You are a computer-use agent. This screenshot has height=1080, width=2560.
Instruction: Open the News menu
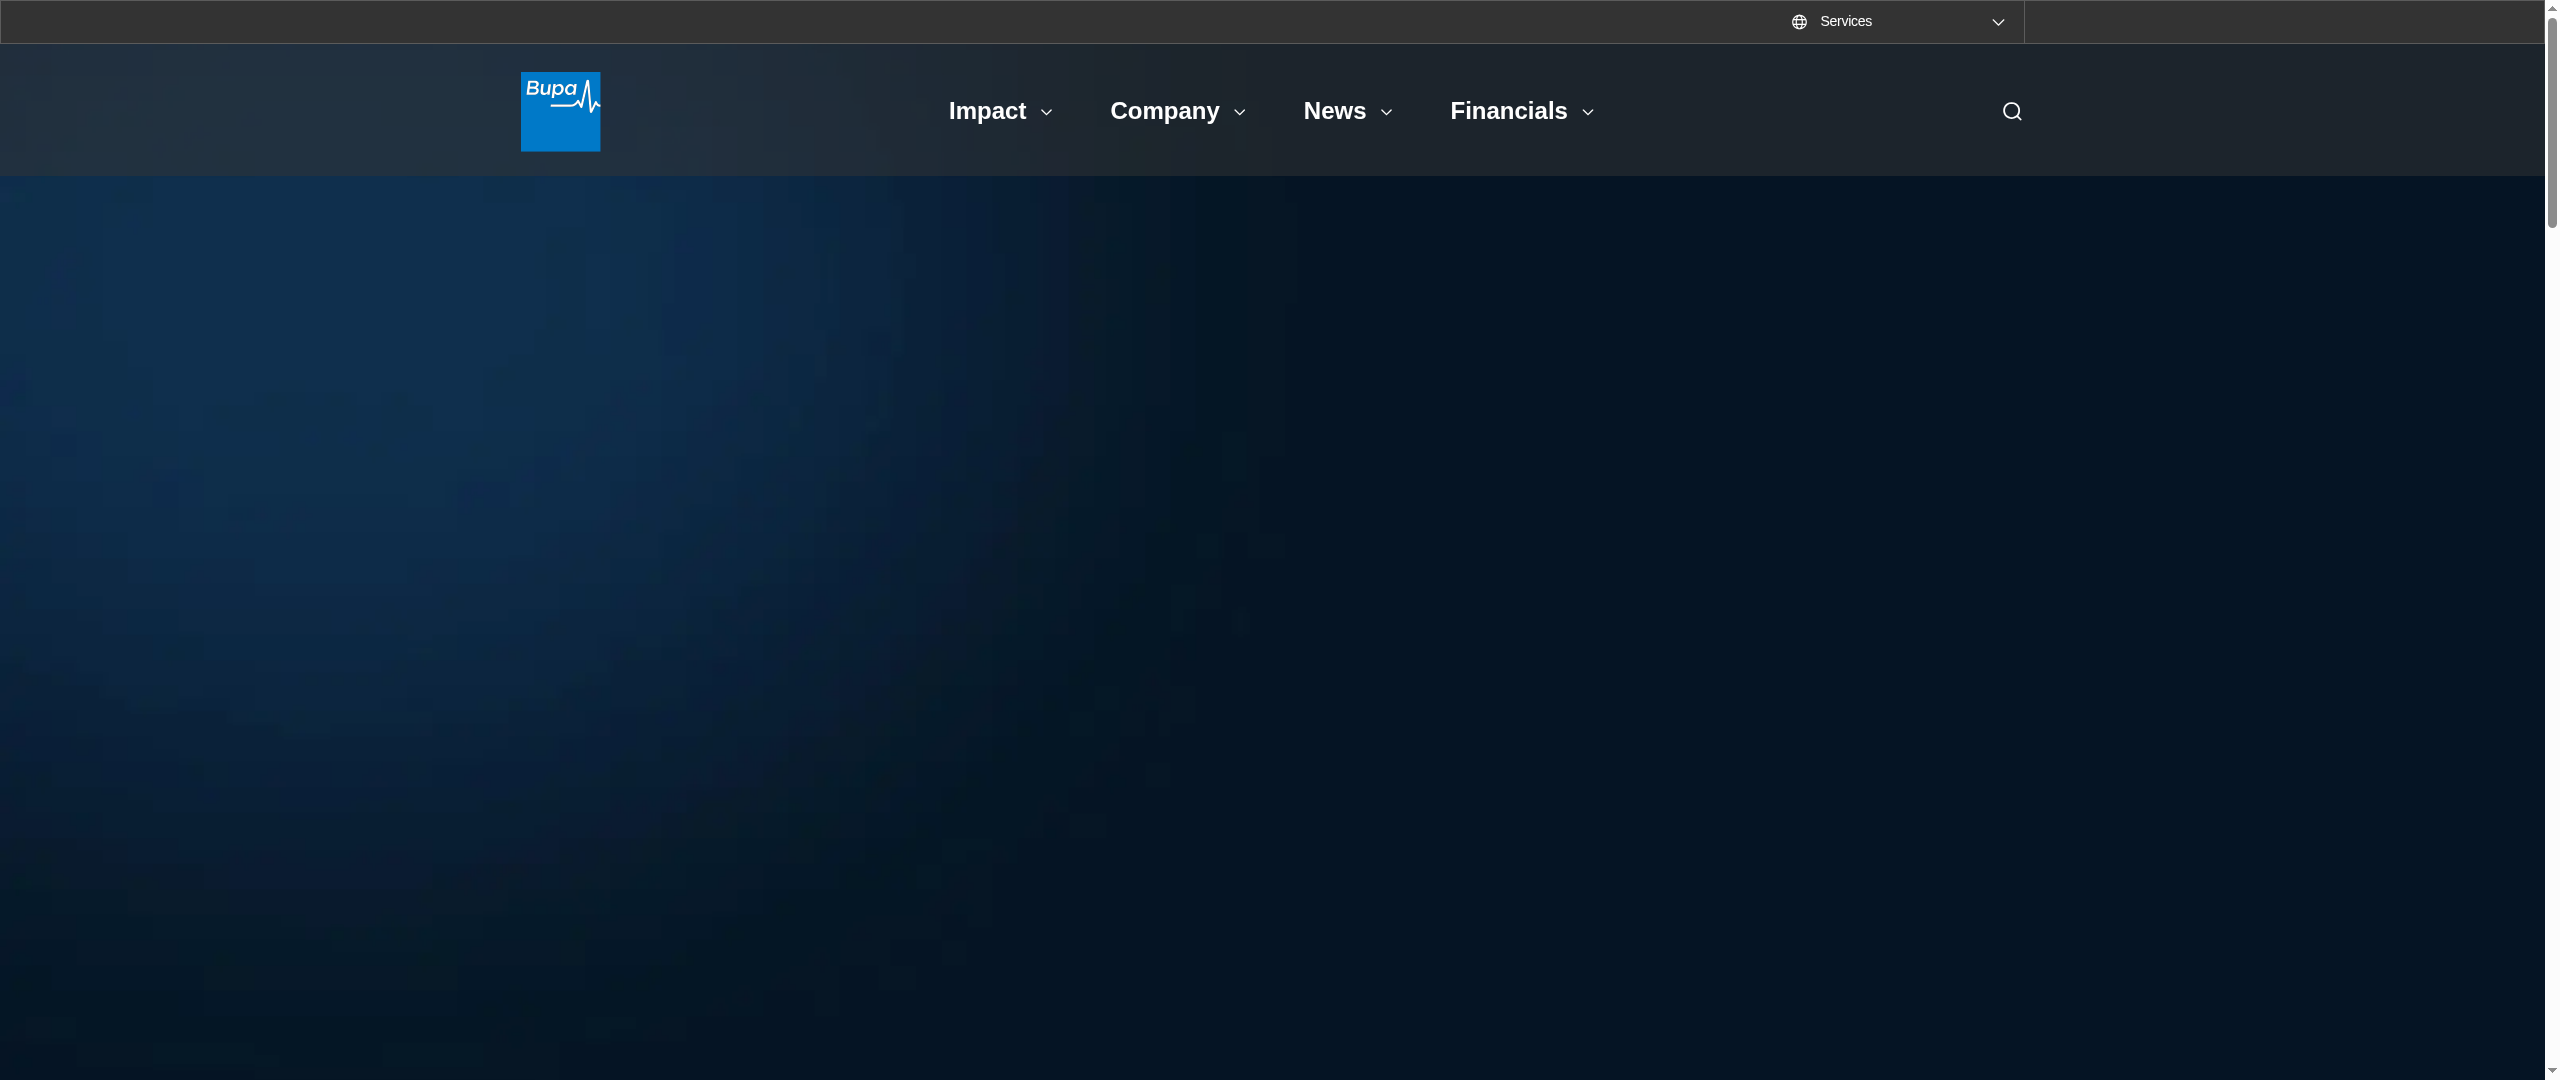1334,111
